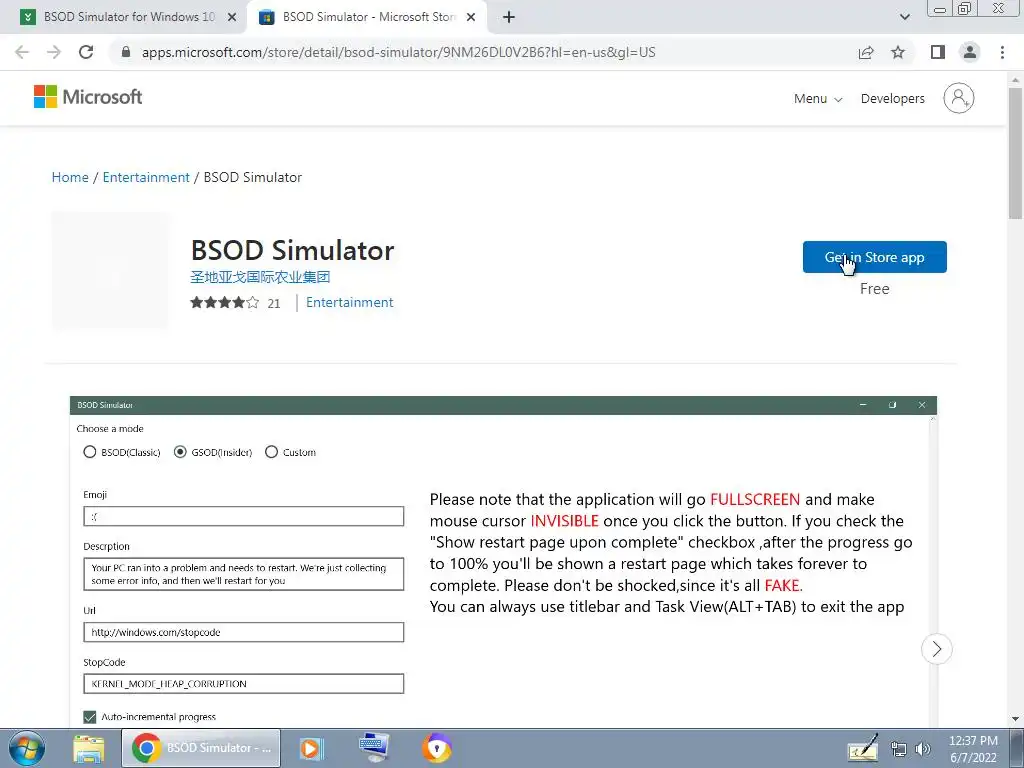Reload the current page
This screenshot has width=1024, height=768.
coord(86,52)
